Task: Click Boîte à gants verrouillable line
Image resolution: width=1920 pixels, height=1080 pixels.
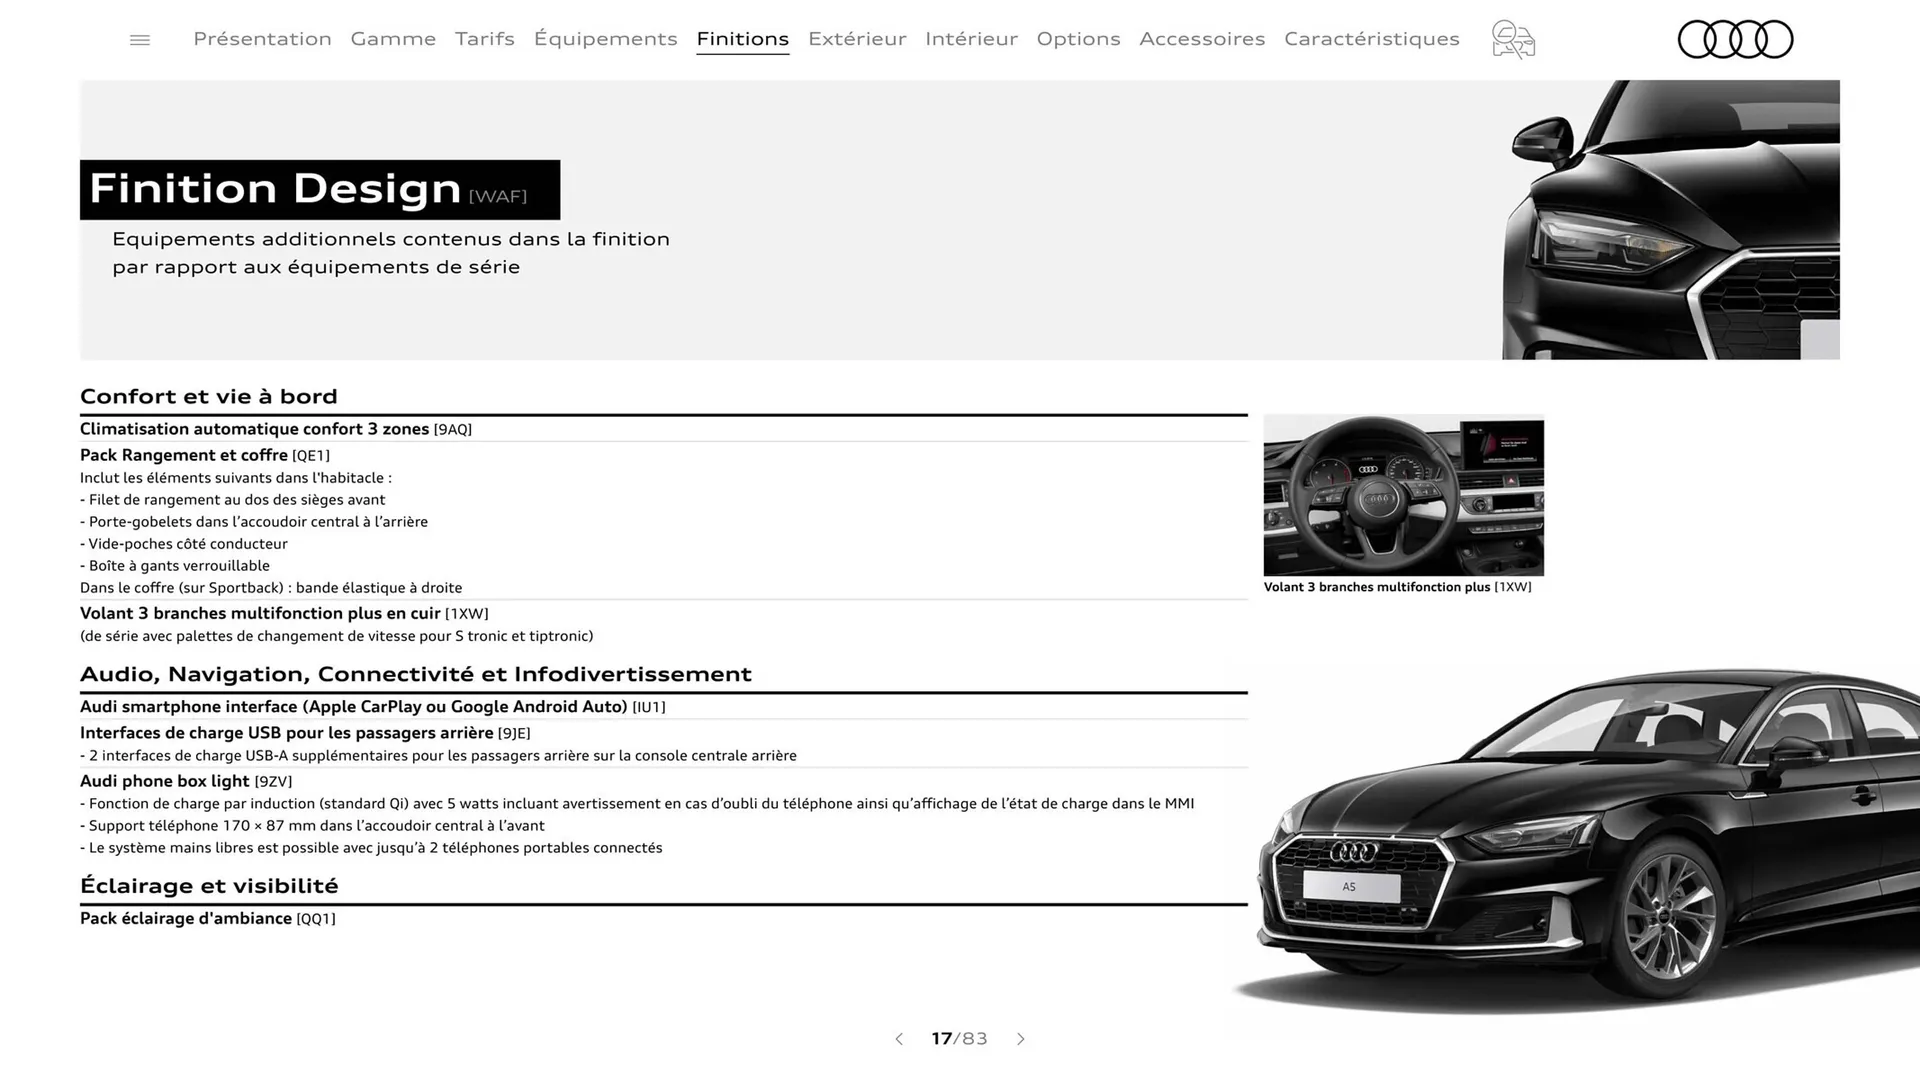Action: click(x=175, y=566)
